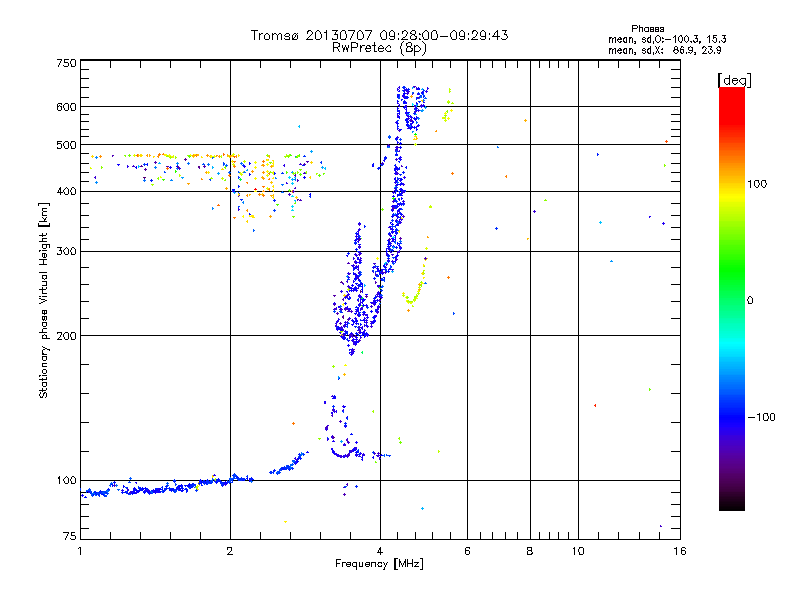The width and height of the screenshot is (800, 600).
Task: Click the '10' x-axis tick label
Action: pos(578,551)
